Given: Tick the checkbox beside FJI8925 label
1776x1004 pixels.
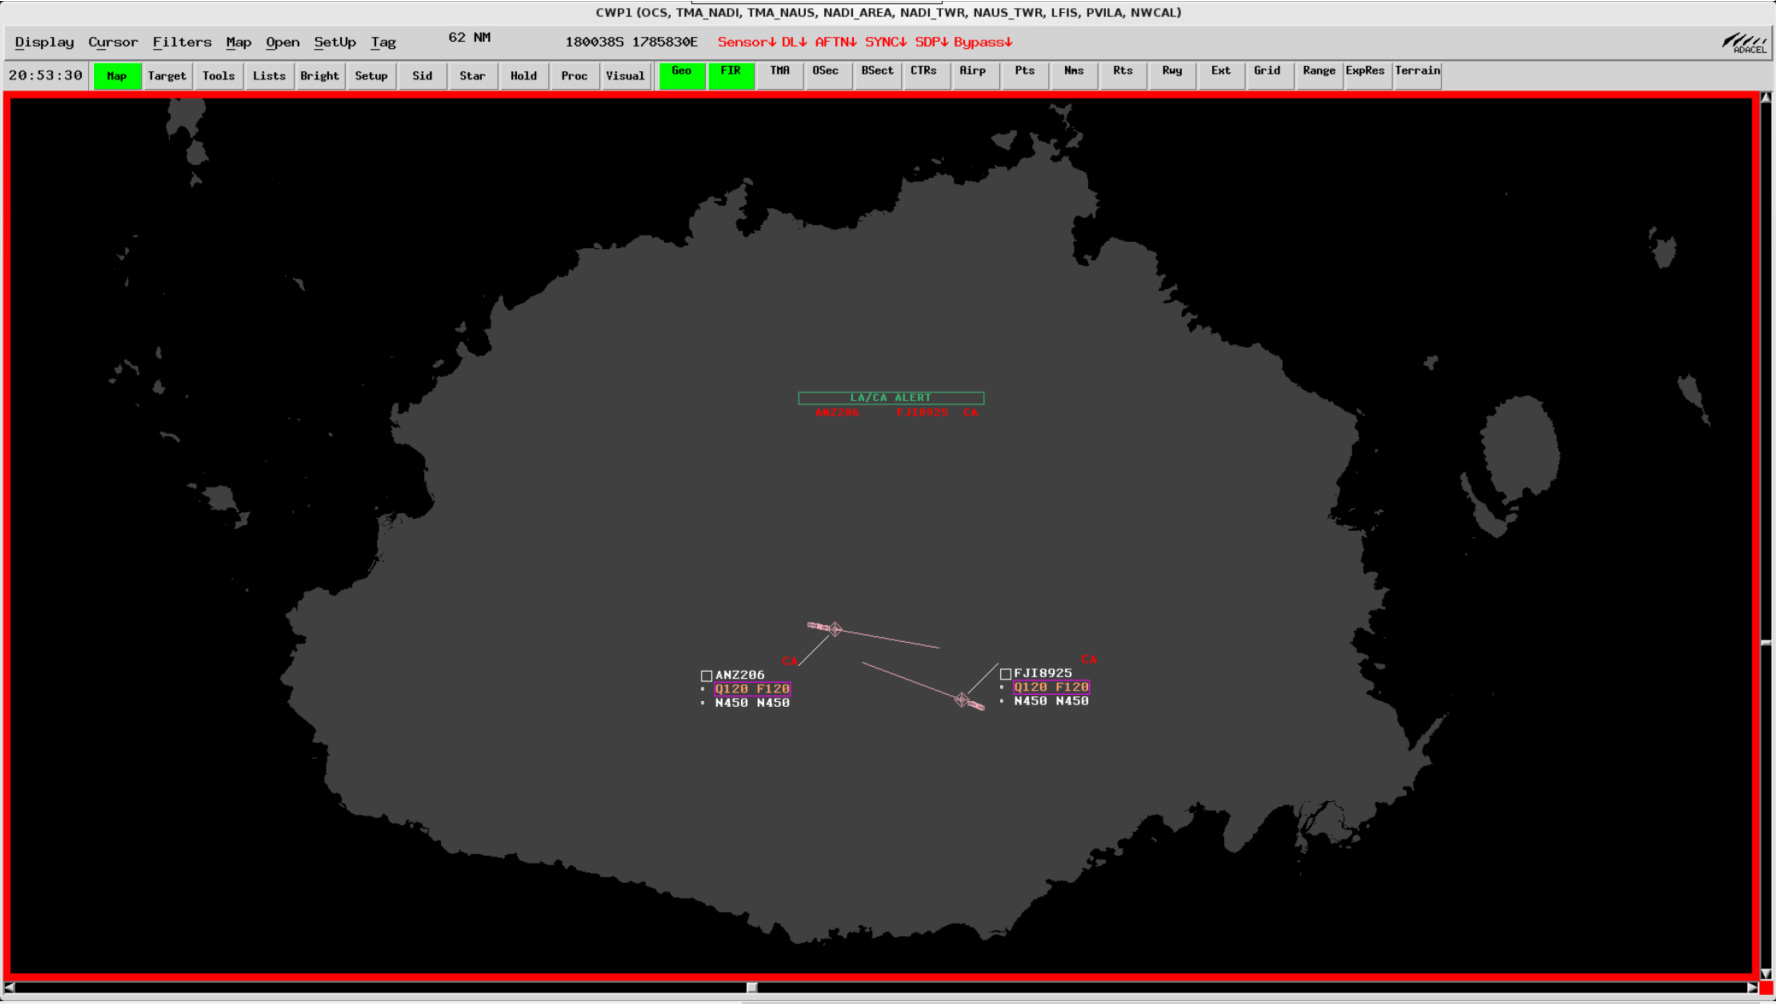Looking at the screenshot, I should click(x=1005, y=674).
